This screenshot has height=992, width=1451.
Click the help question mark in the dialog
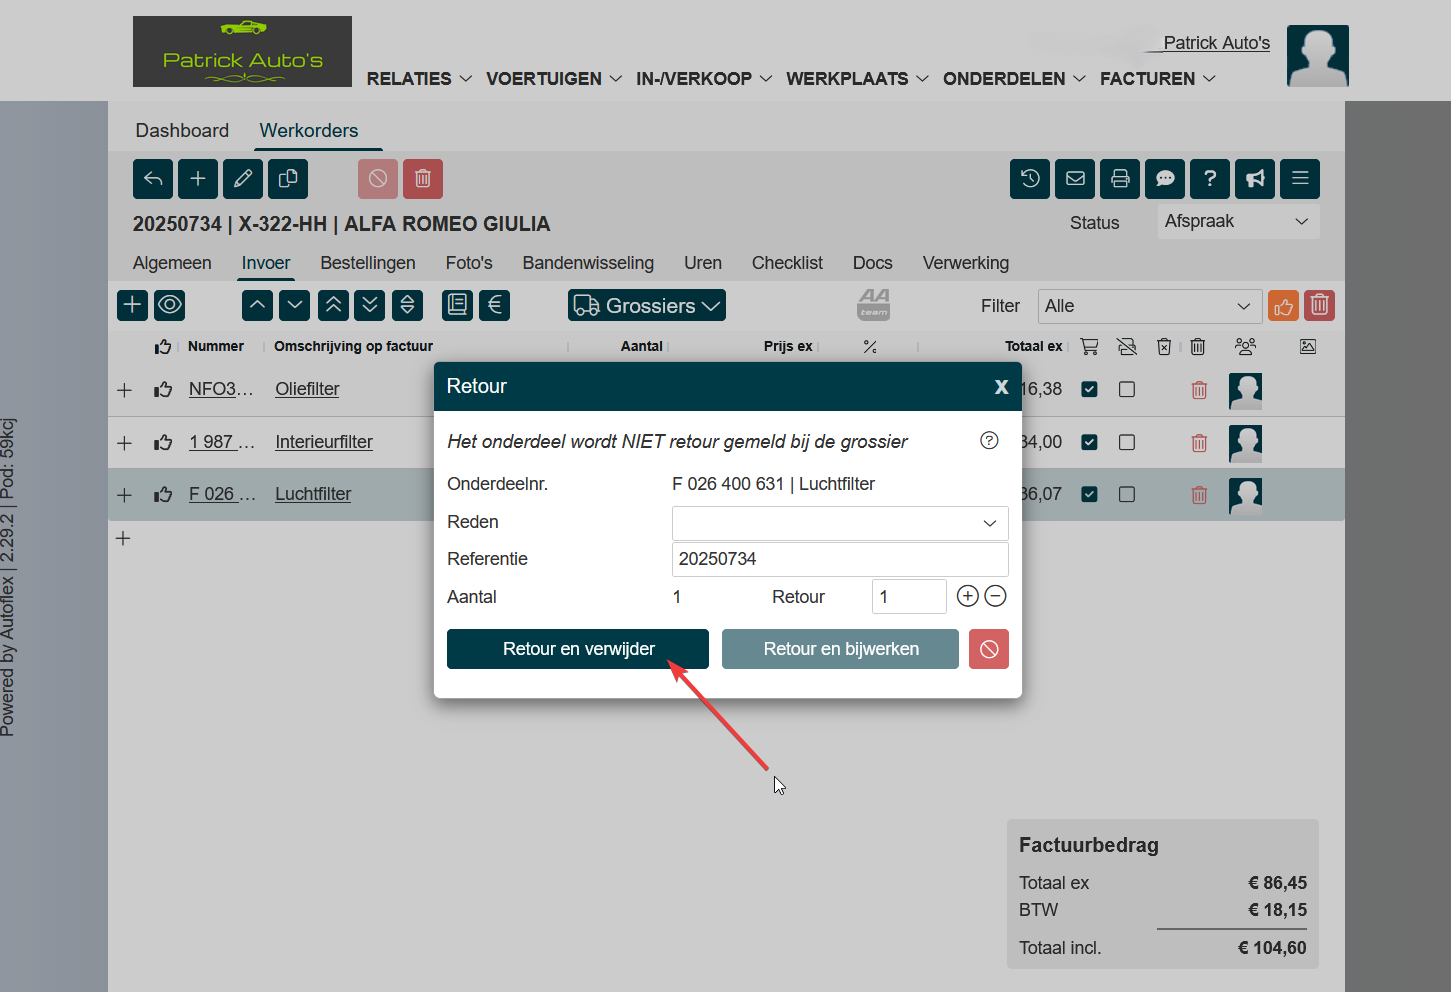(x=989, y=441)
